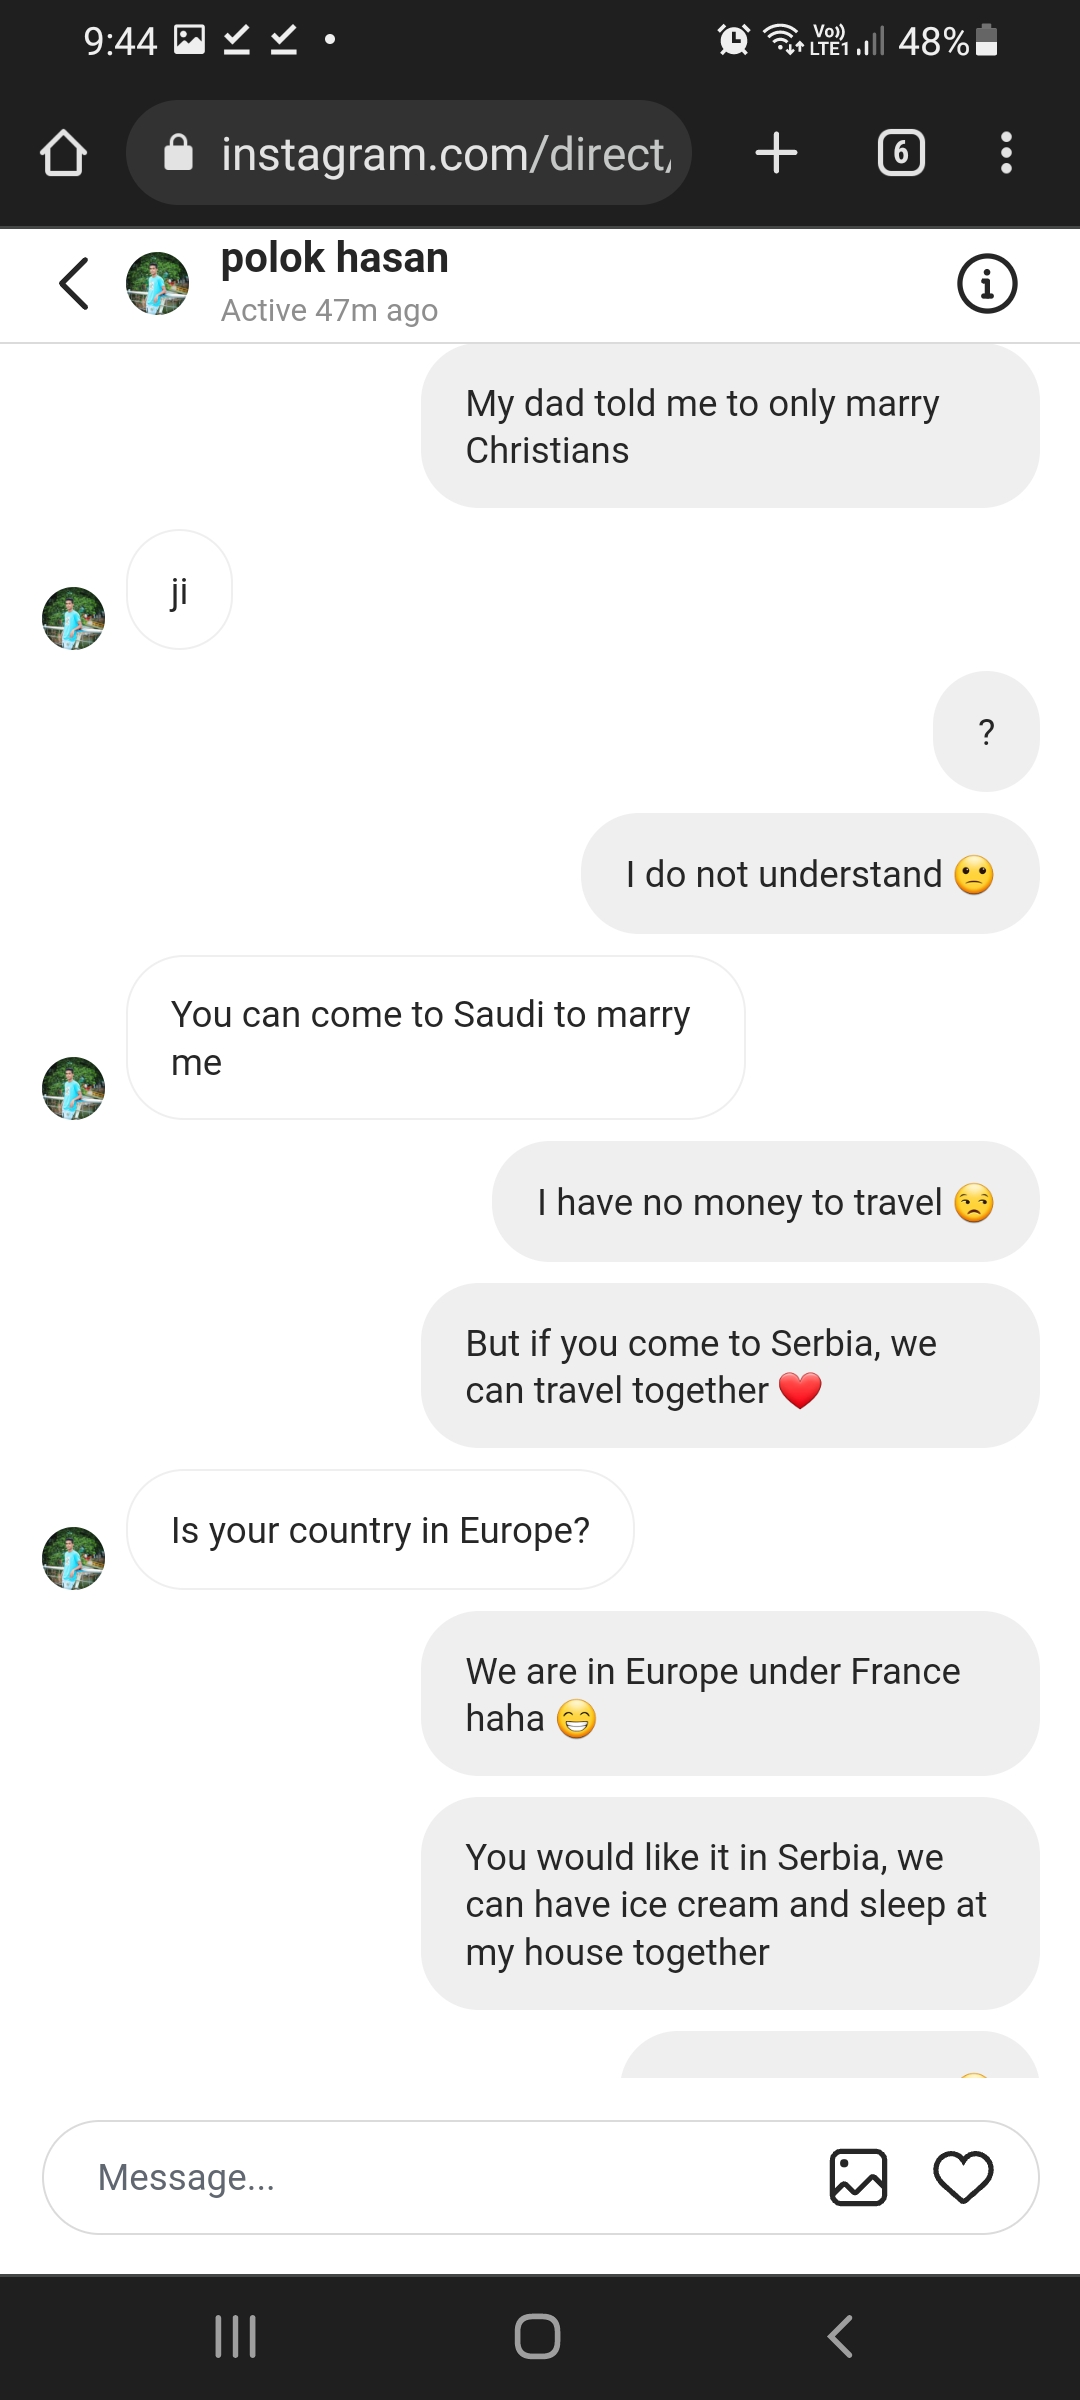Viewport: 1080px width, 2400px height.
Task: Tap the "You can come to Saudi" message
Action: pyautogui.click(x=435, y=1038)
